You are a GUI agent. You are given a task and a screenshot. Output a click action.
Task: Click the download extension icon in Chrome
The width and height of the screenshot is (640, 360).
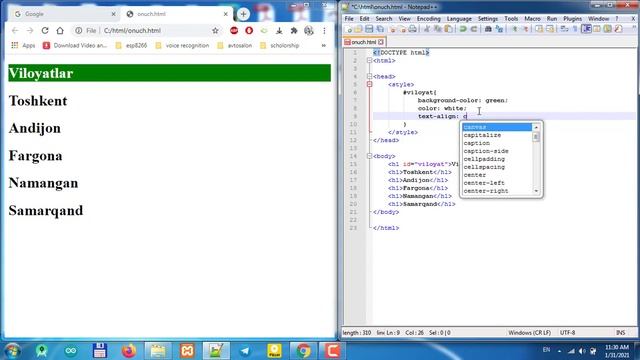[279, 31]
